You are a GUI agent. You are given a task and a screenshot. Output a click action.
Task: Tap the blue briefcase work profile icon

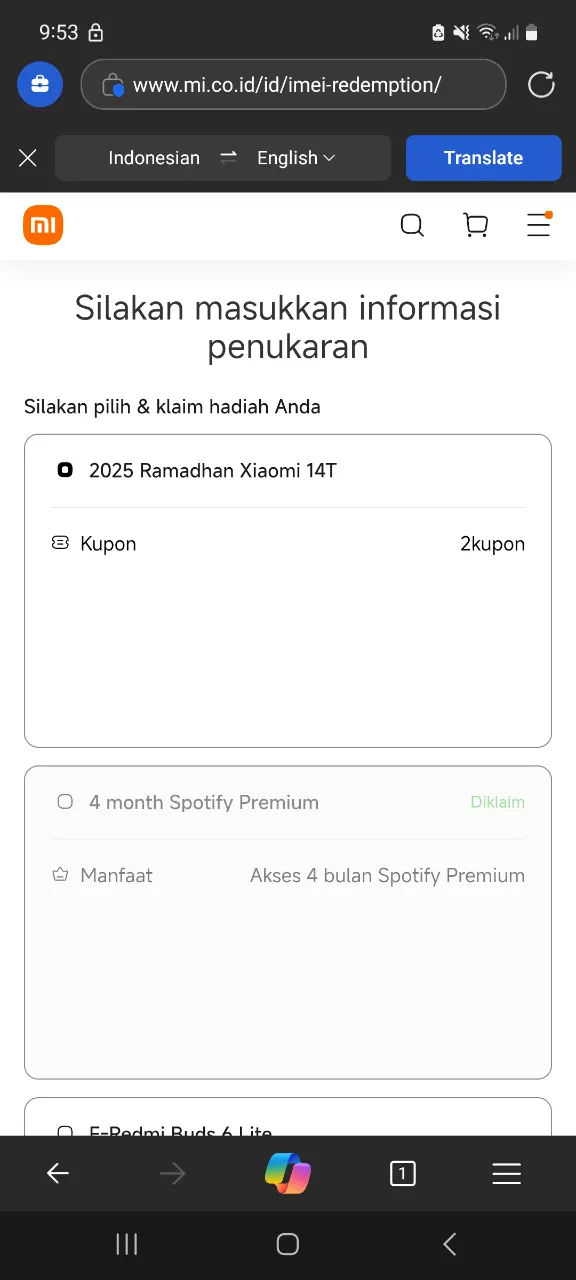pos(40,84)
